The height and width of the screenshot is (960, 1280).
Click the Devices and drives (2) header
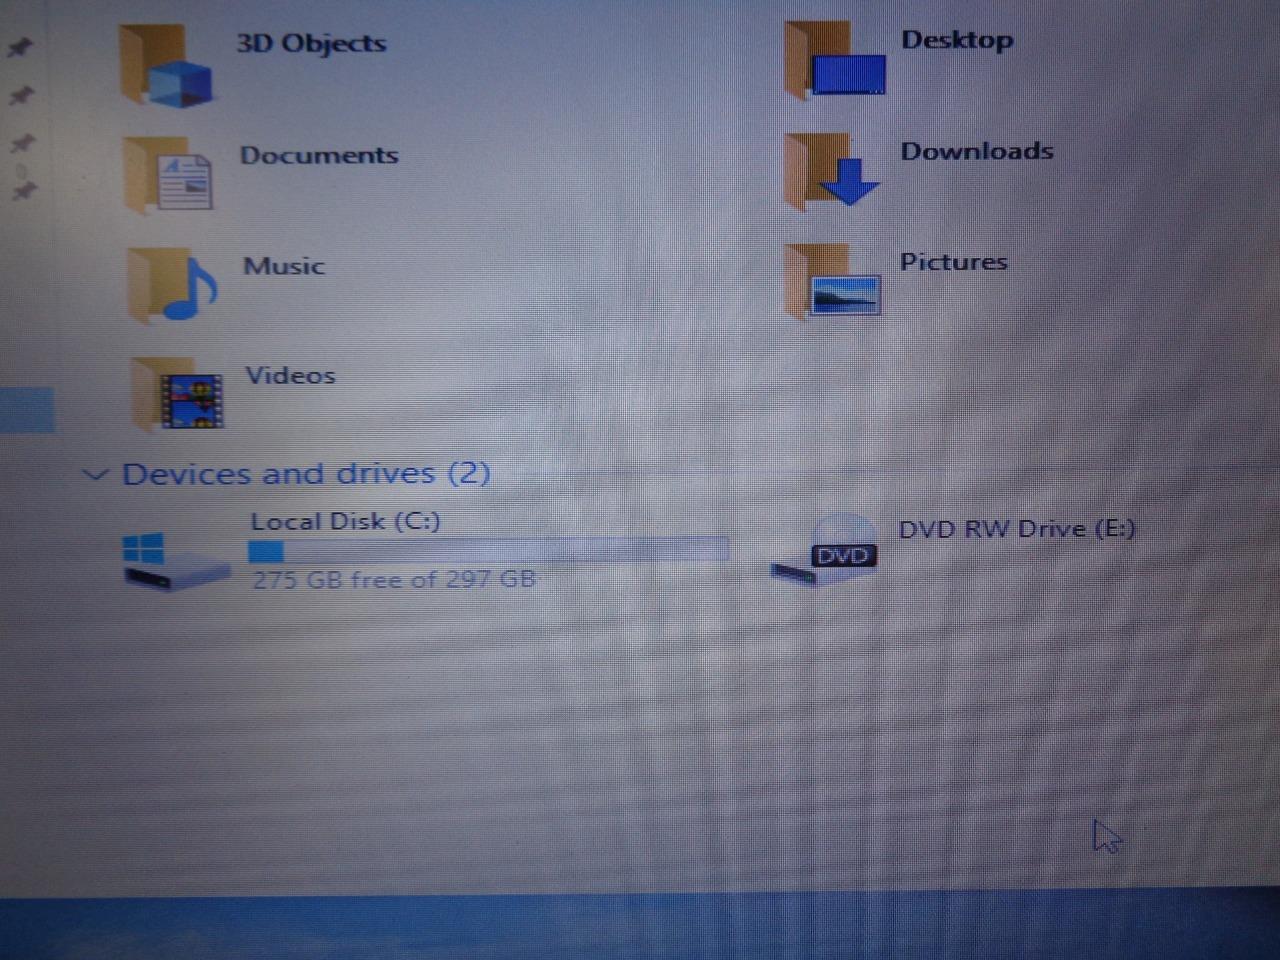tap(306, 473)
